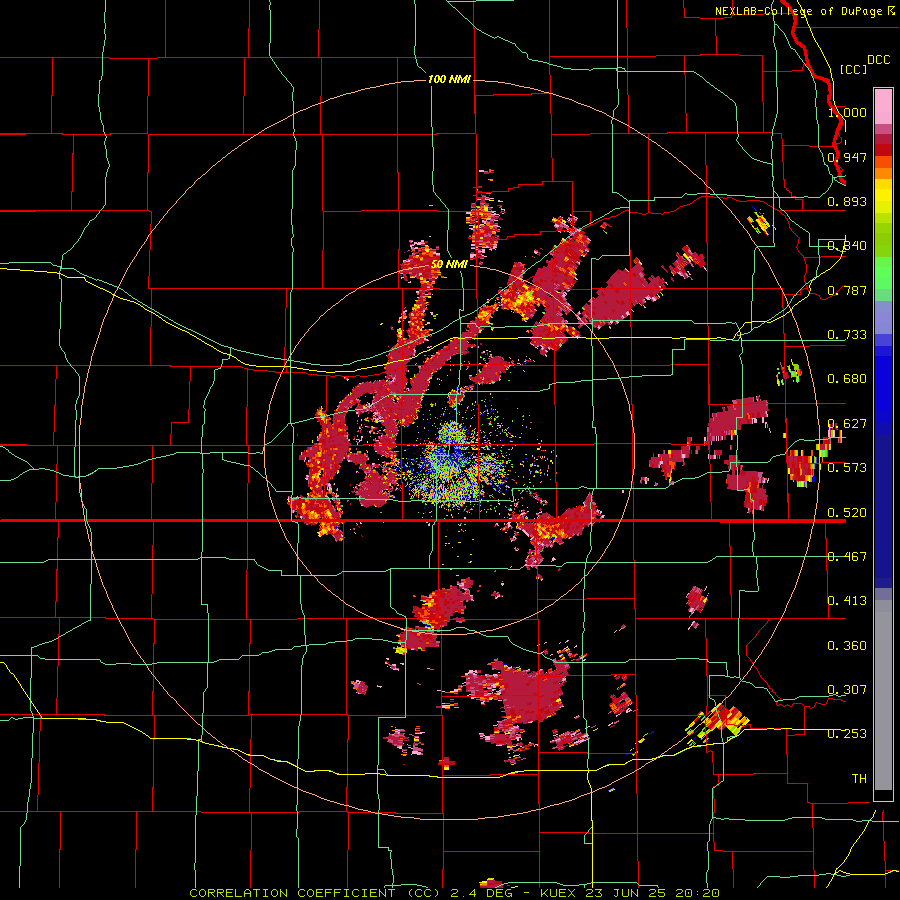The width and height of the screenshot is (900, 900).
Task: Click the 100 NMI range ring label
Action: [449, 79]
